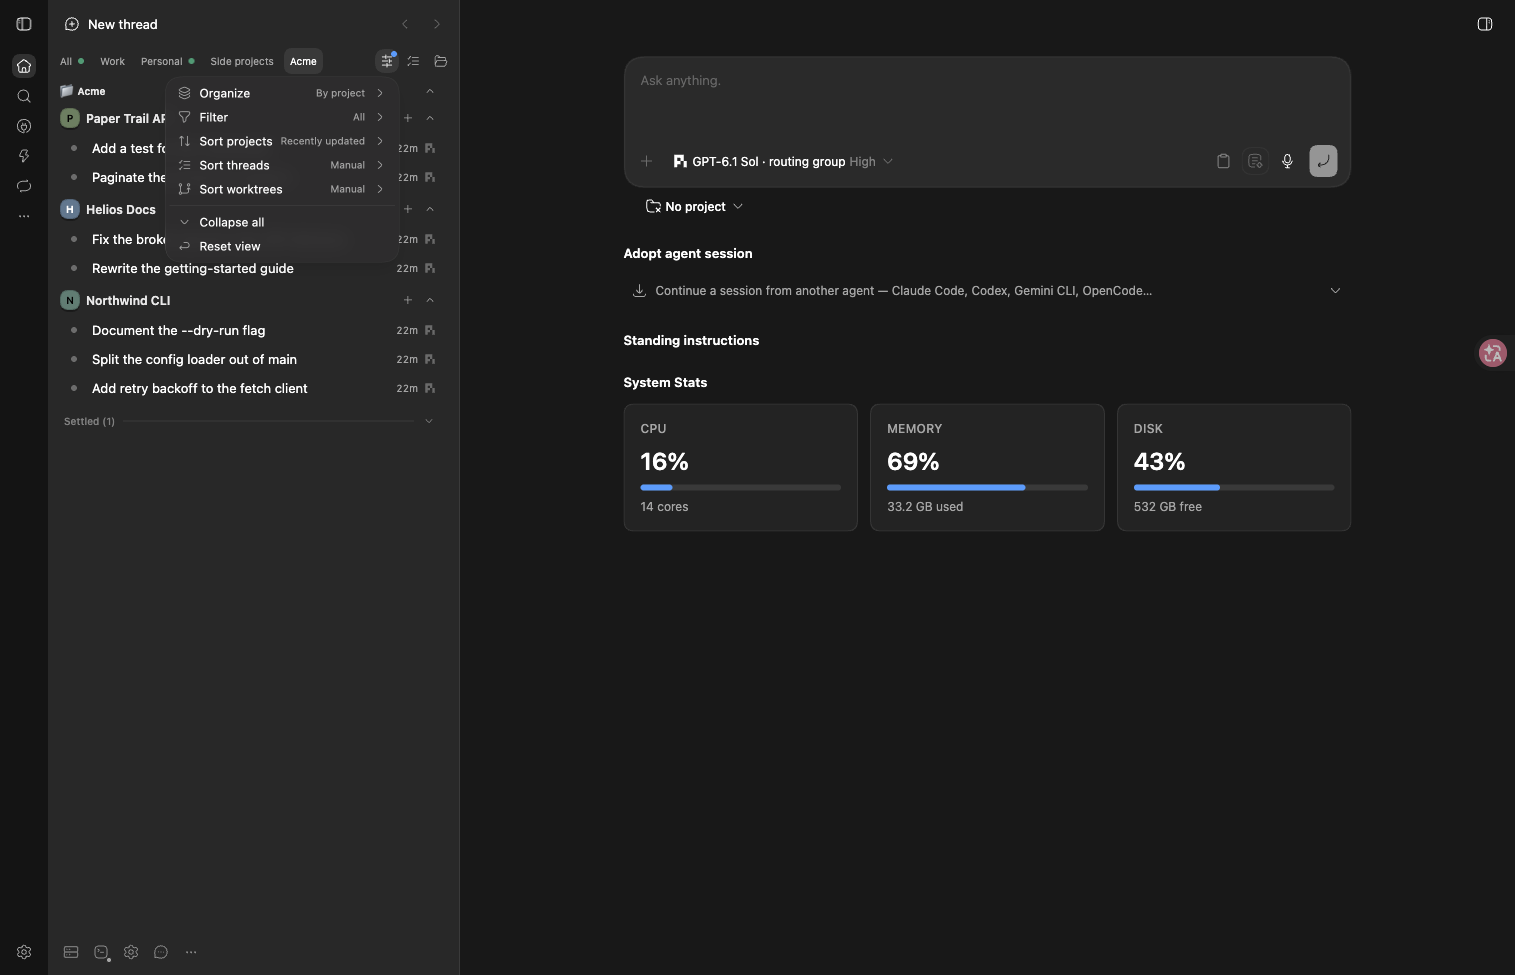
Task: Click the microphone voice input icon
Action: pyautogui.click(x=1287, y=161)
